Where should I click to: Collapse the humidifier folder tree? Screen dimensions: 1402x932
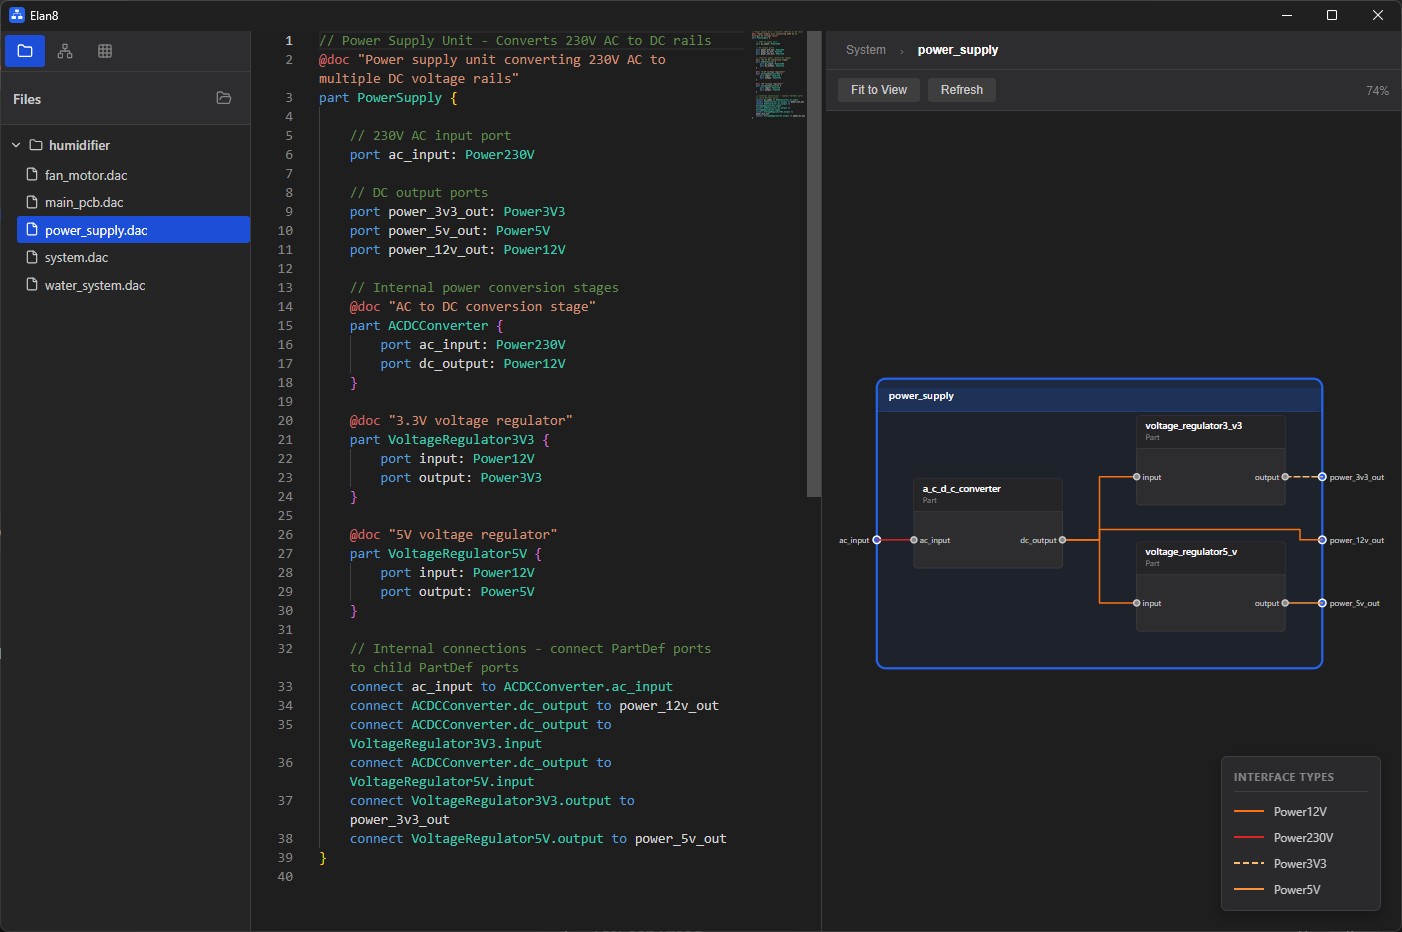pyautogui.click(x=16, y=145)
